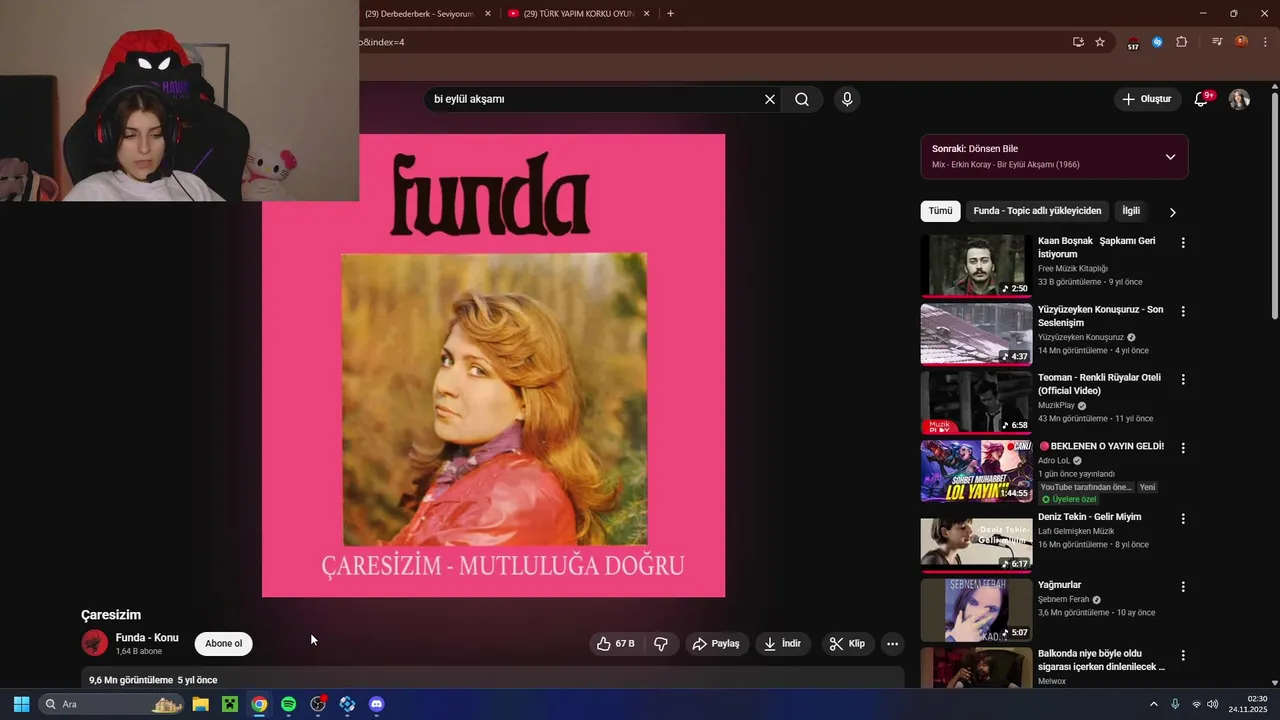Start voice search with the microphone icon
The width and height of the screenshot is (1280, 720).
pyautogui.click(x=847, y=99)
